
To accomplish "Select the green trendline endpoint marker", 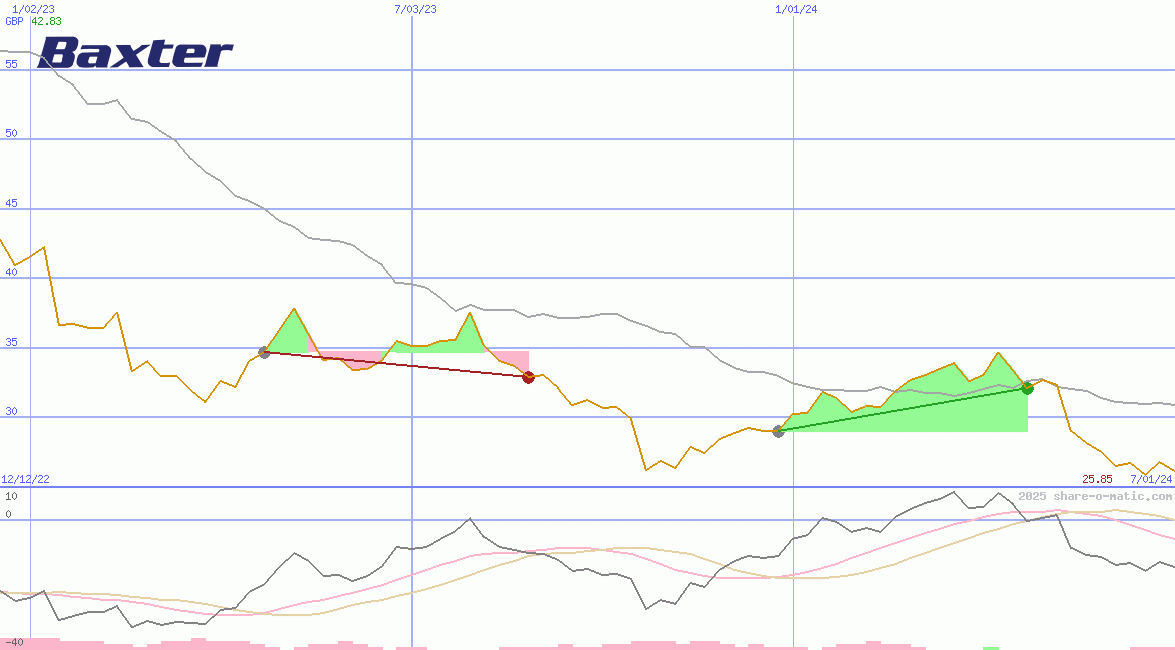I will click(x=1026, y=388).
